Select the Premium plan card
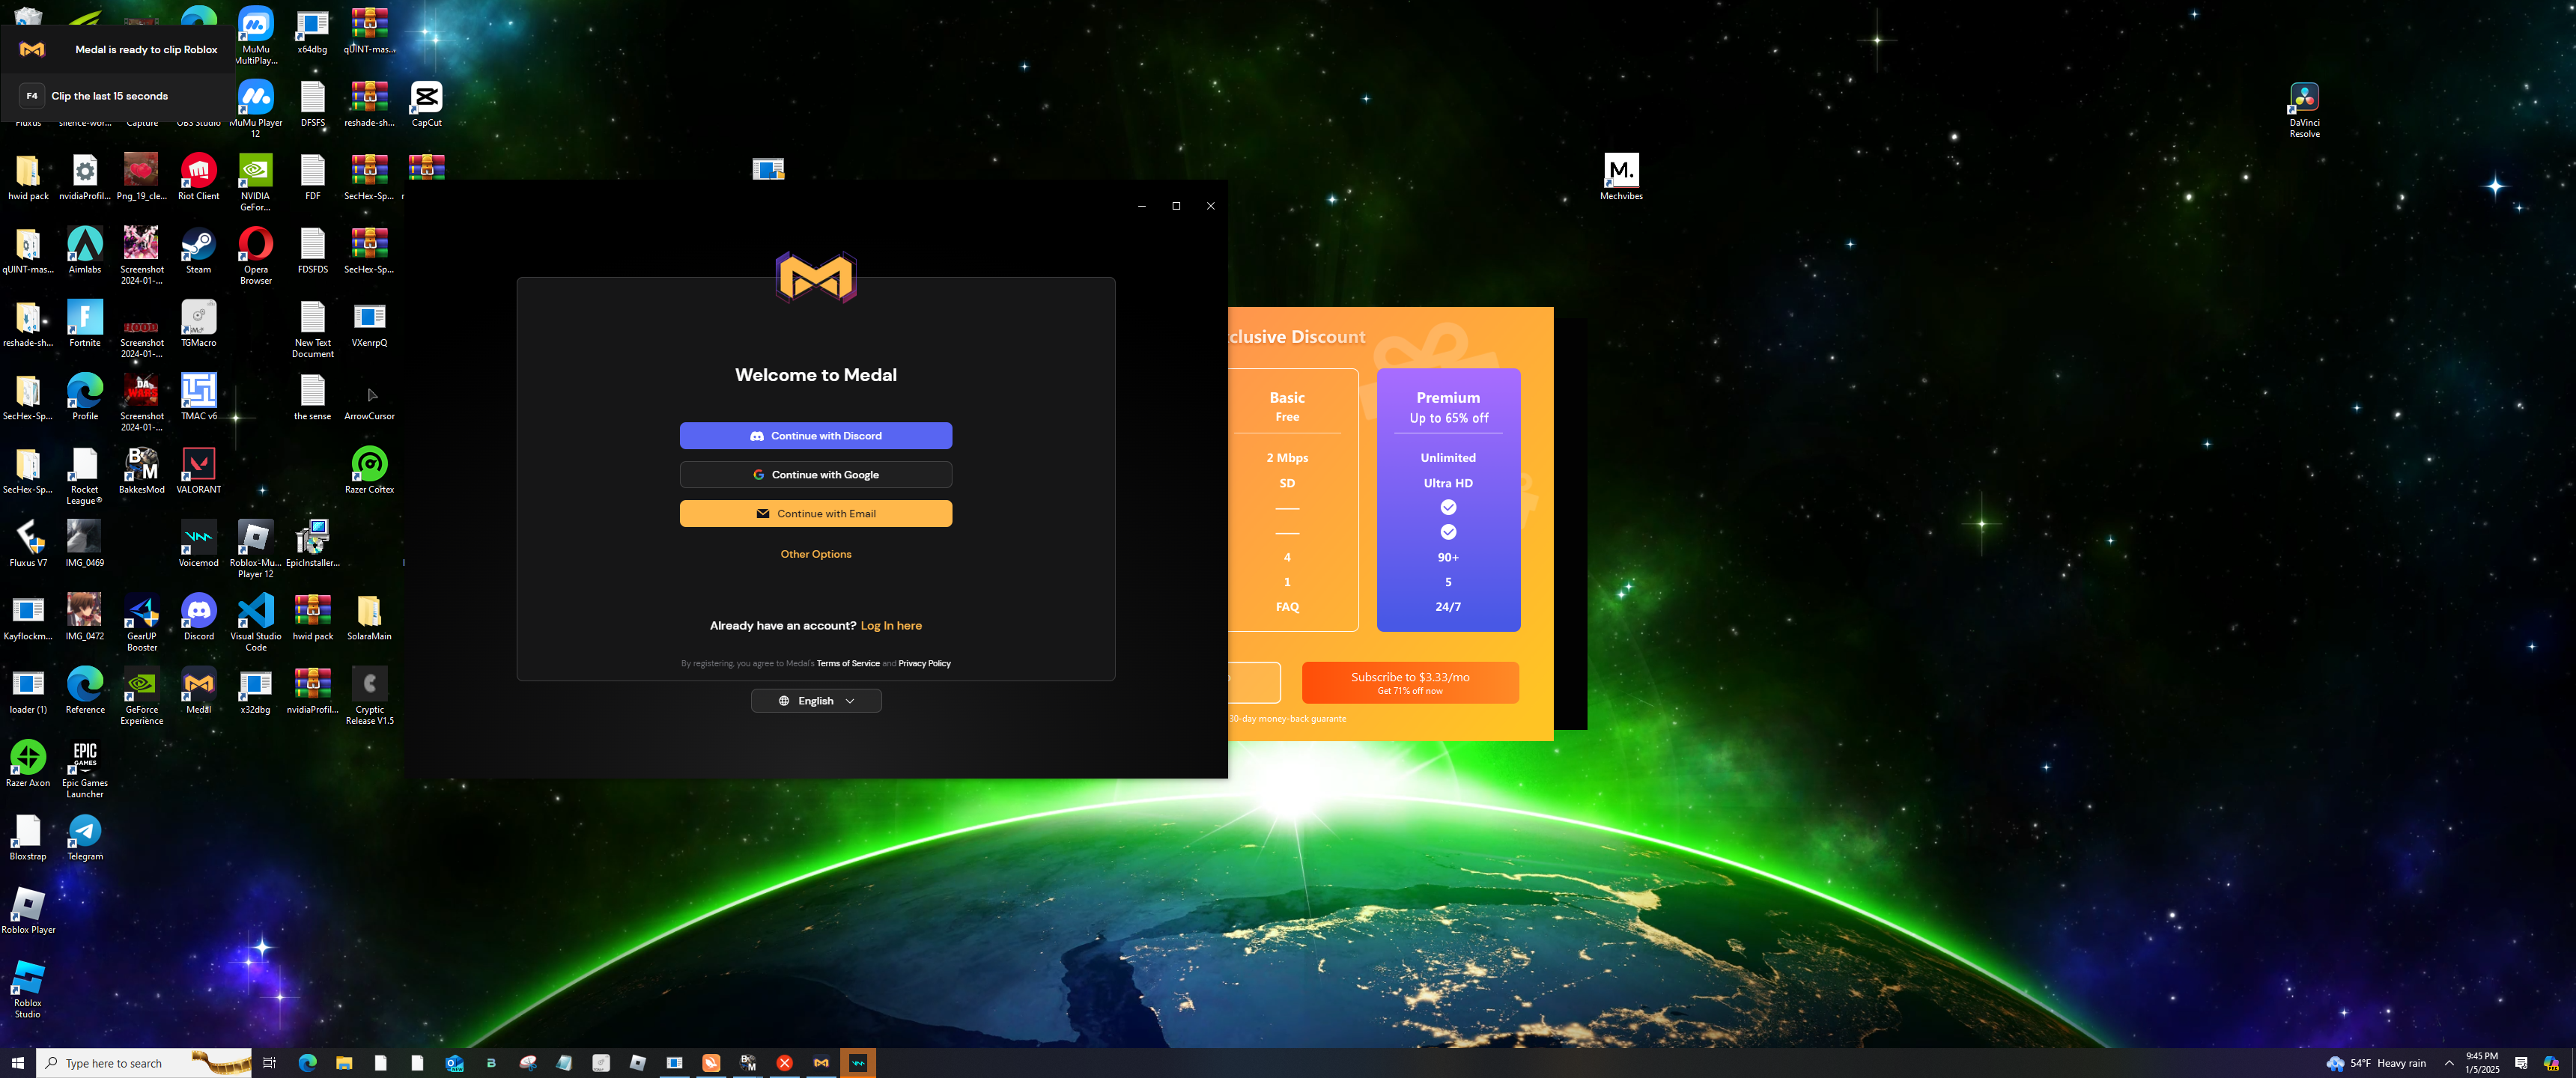 1447,500
